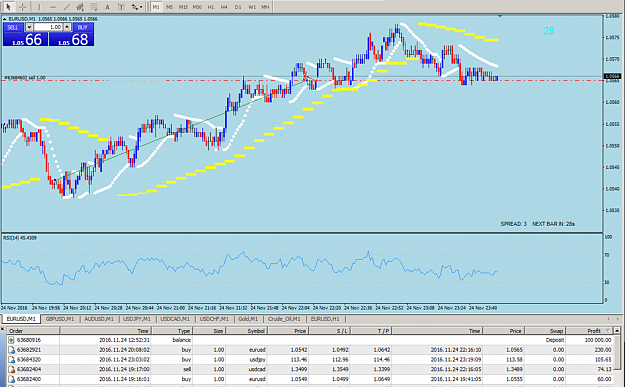
Task: Sort by the Symbol column header
Action: tap(247, 331)
